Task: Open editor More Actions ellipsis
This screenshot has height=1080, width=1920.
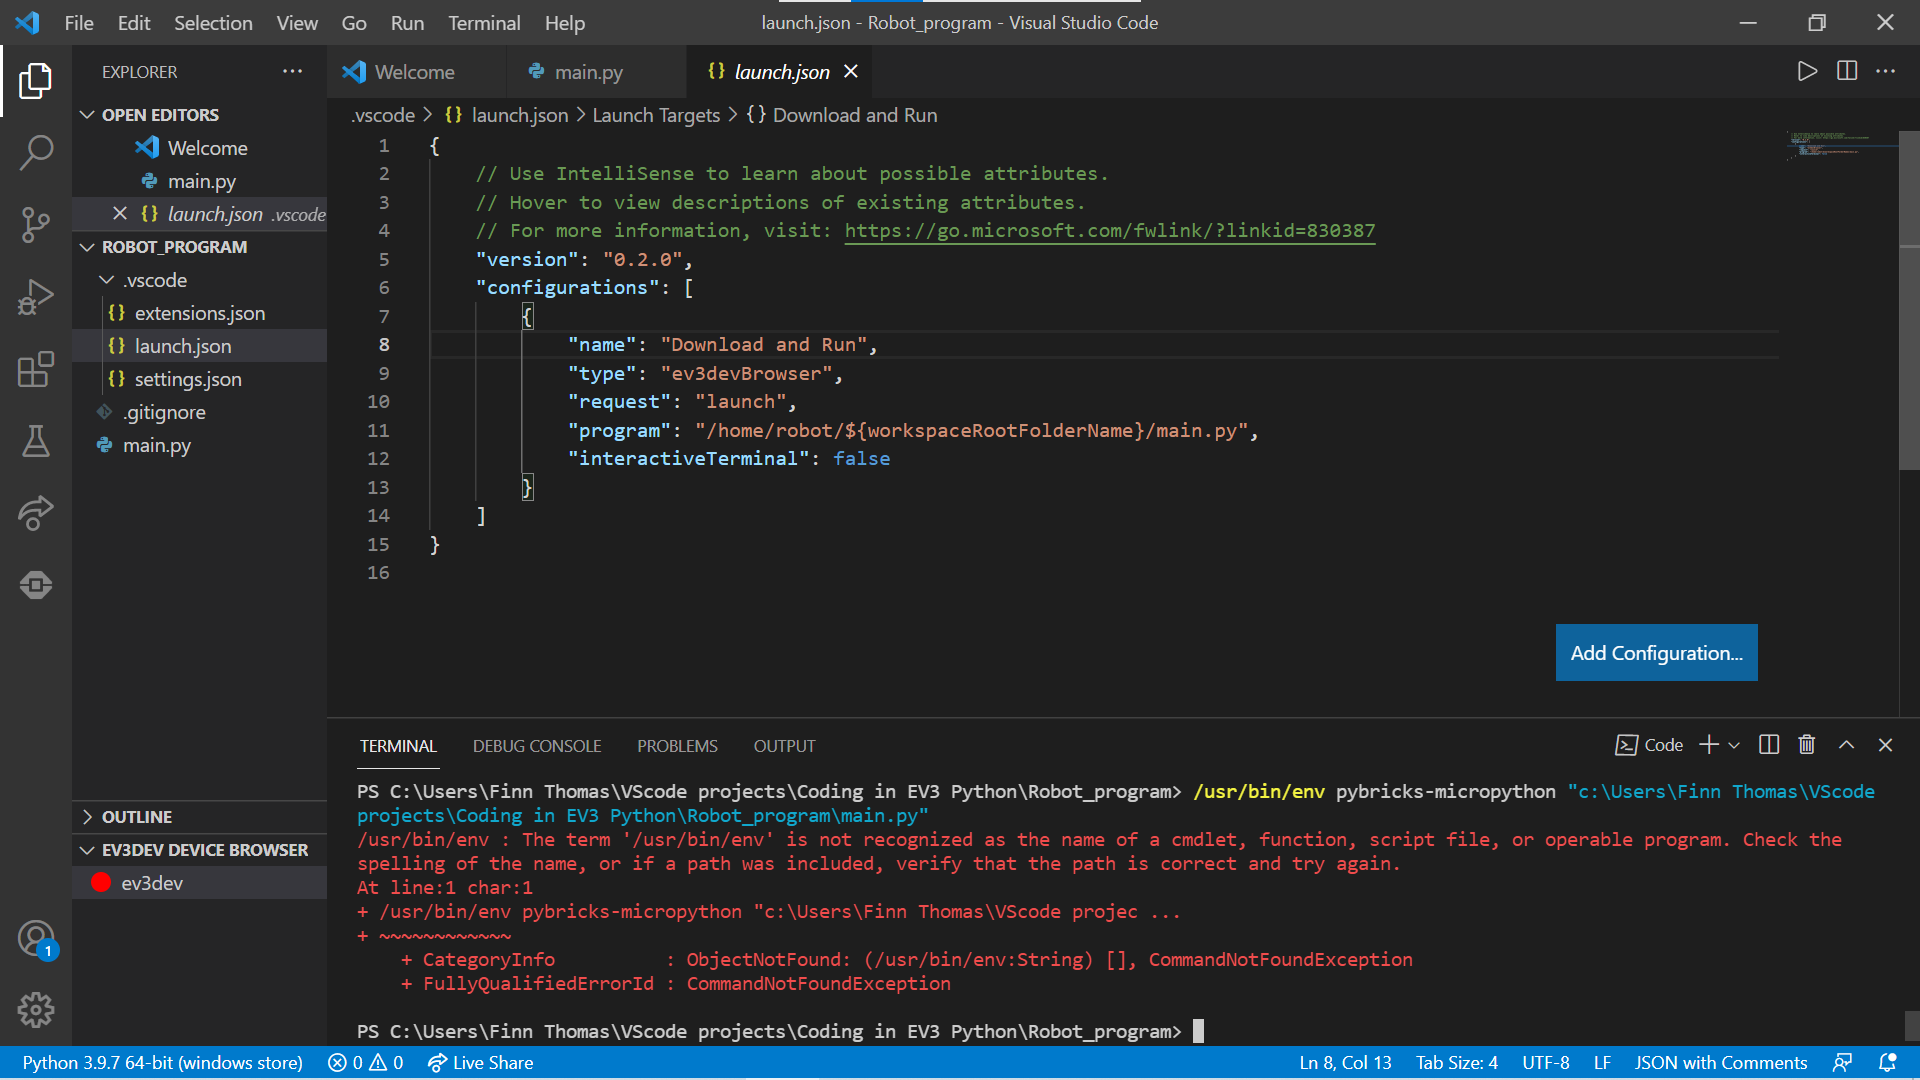Action: click(1886, 71)
